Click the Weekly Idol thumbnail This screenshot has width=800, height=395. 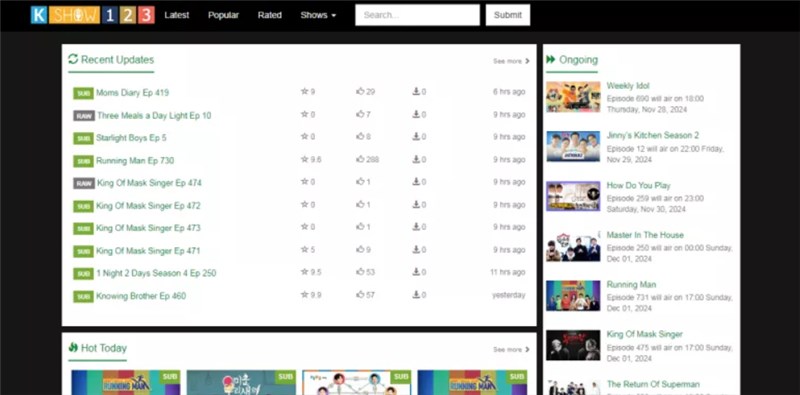pyautogui.click(x=573, y=96)
